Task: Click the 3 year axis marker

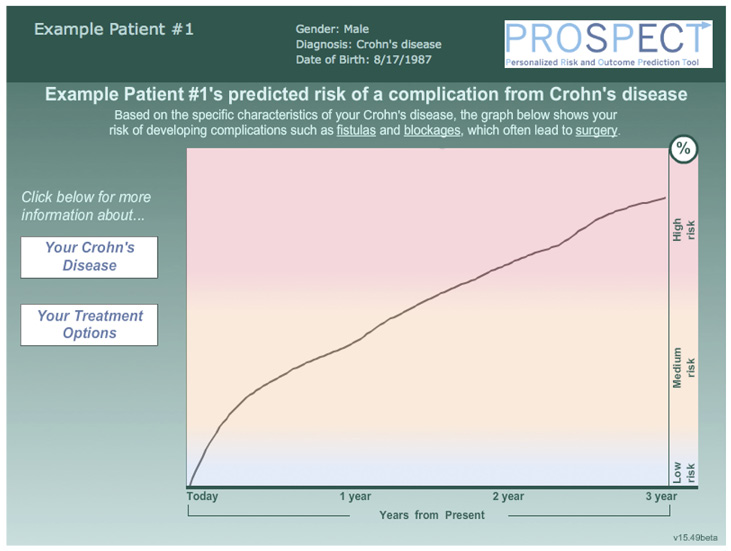Action: (x=659, y=496)
